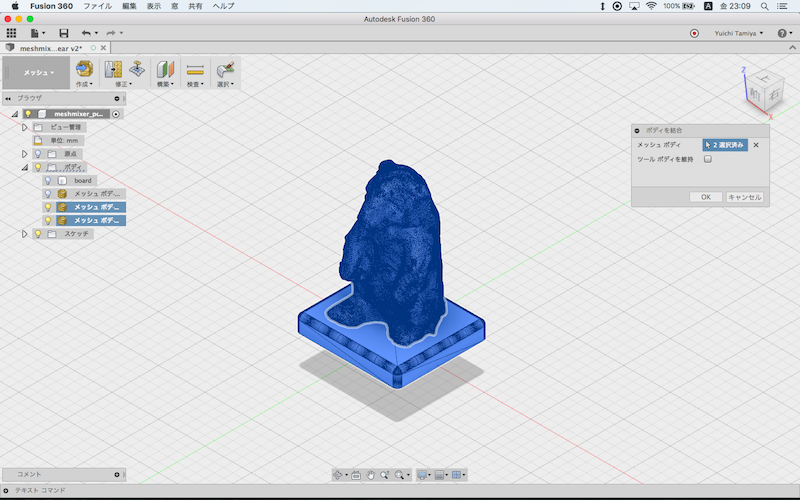Click the 作成 mesh create tool icon
800x500 pixels.
point(84,69)
